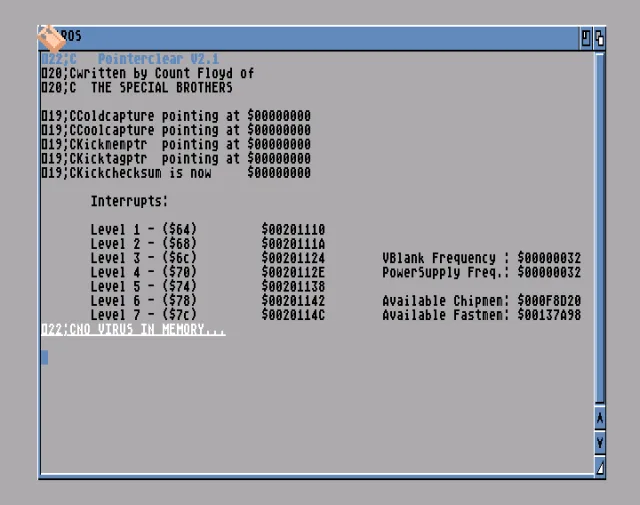
Task: Click the address value $0020111A
Action: [x=293, y=244]
